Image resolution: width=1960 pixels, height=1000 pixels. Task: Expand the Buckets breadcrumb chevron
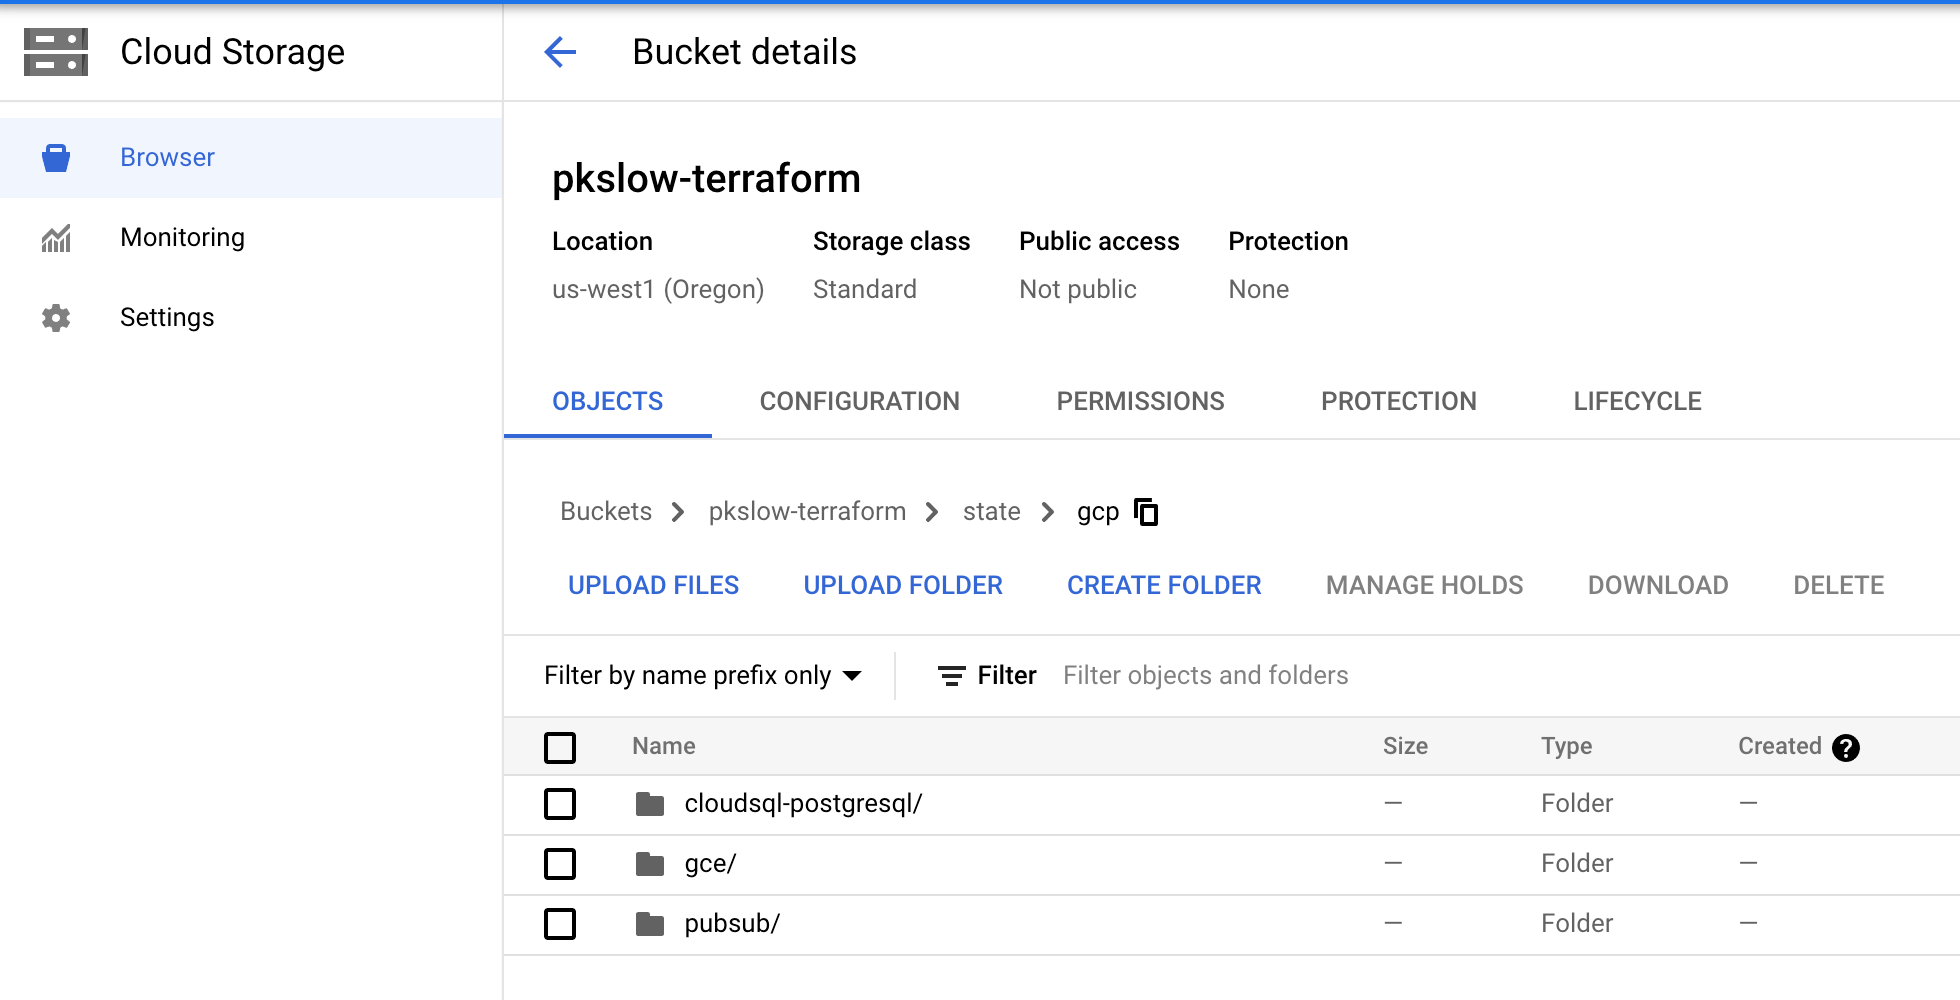[679, 512]
